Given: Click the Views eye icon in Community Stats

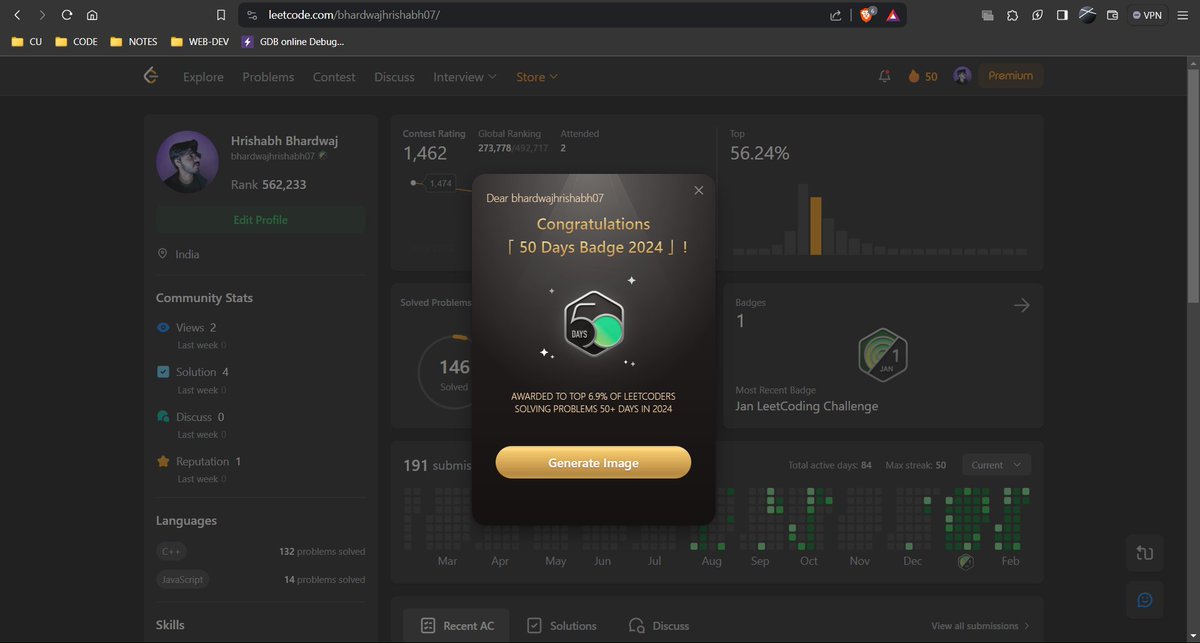Looking at the screenshot, I should click(164, 327).
